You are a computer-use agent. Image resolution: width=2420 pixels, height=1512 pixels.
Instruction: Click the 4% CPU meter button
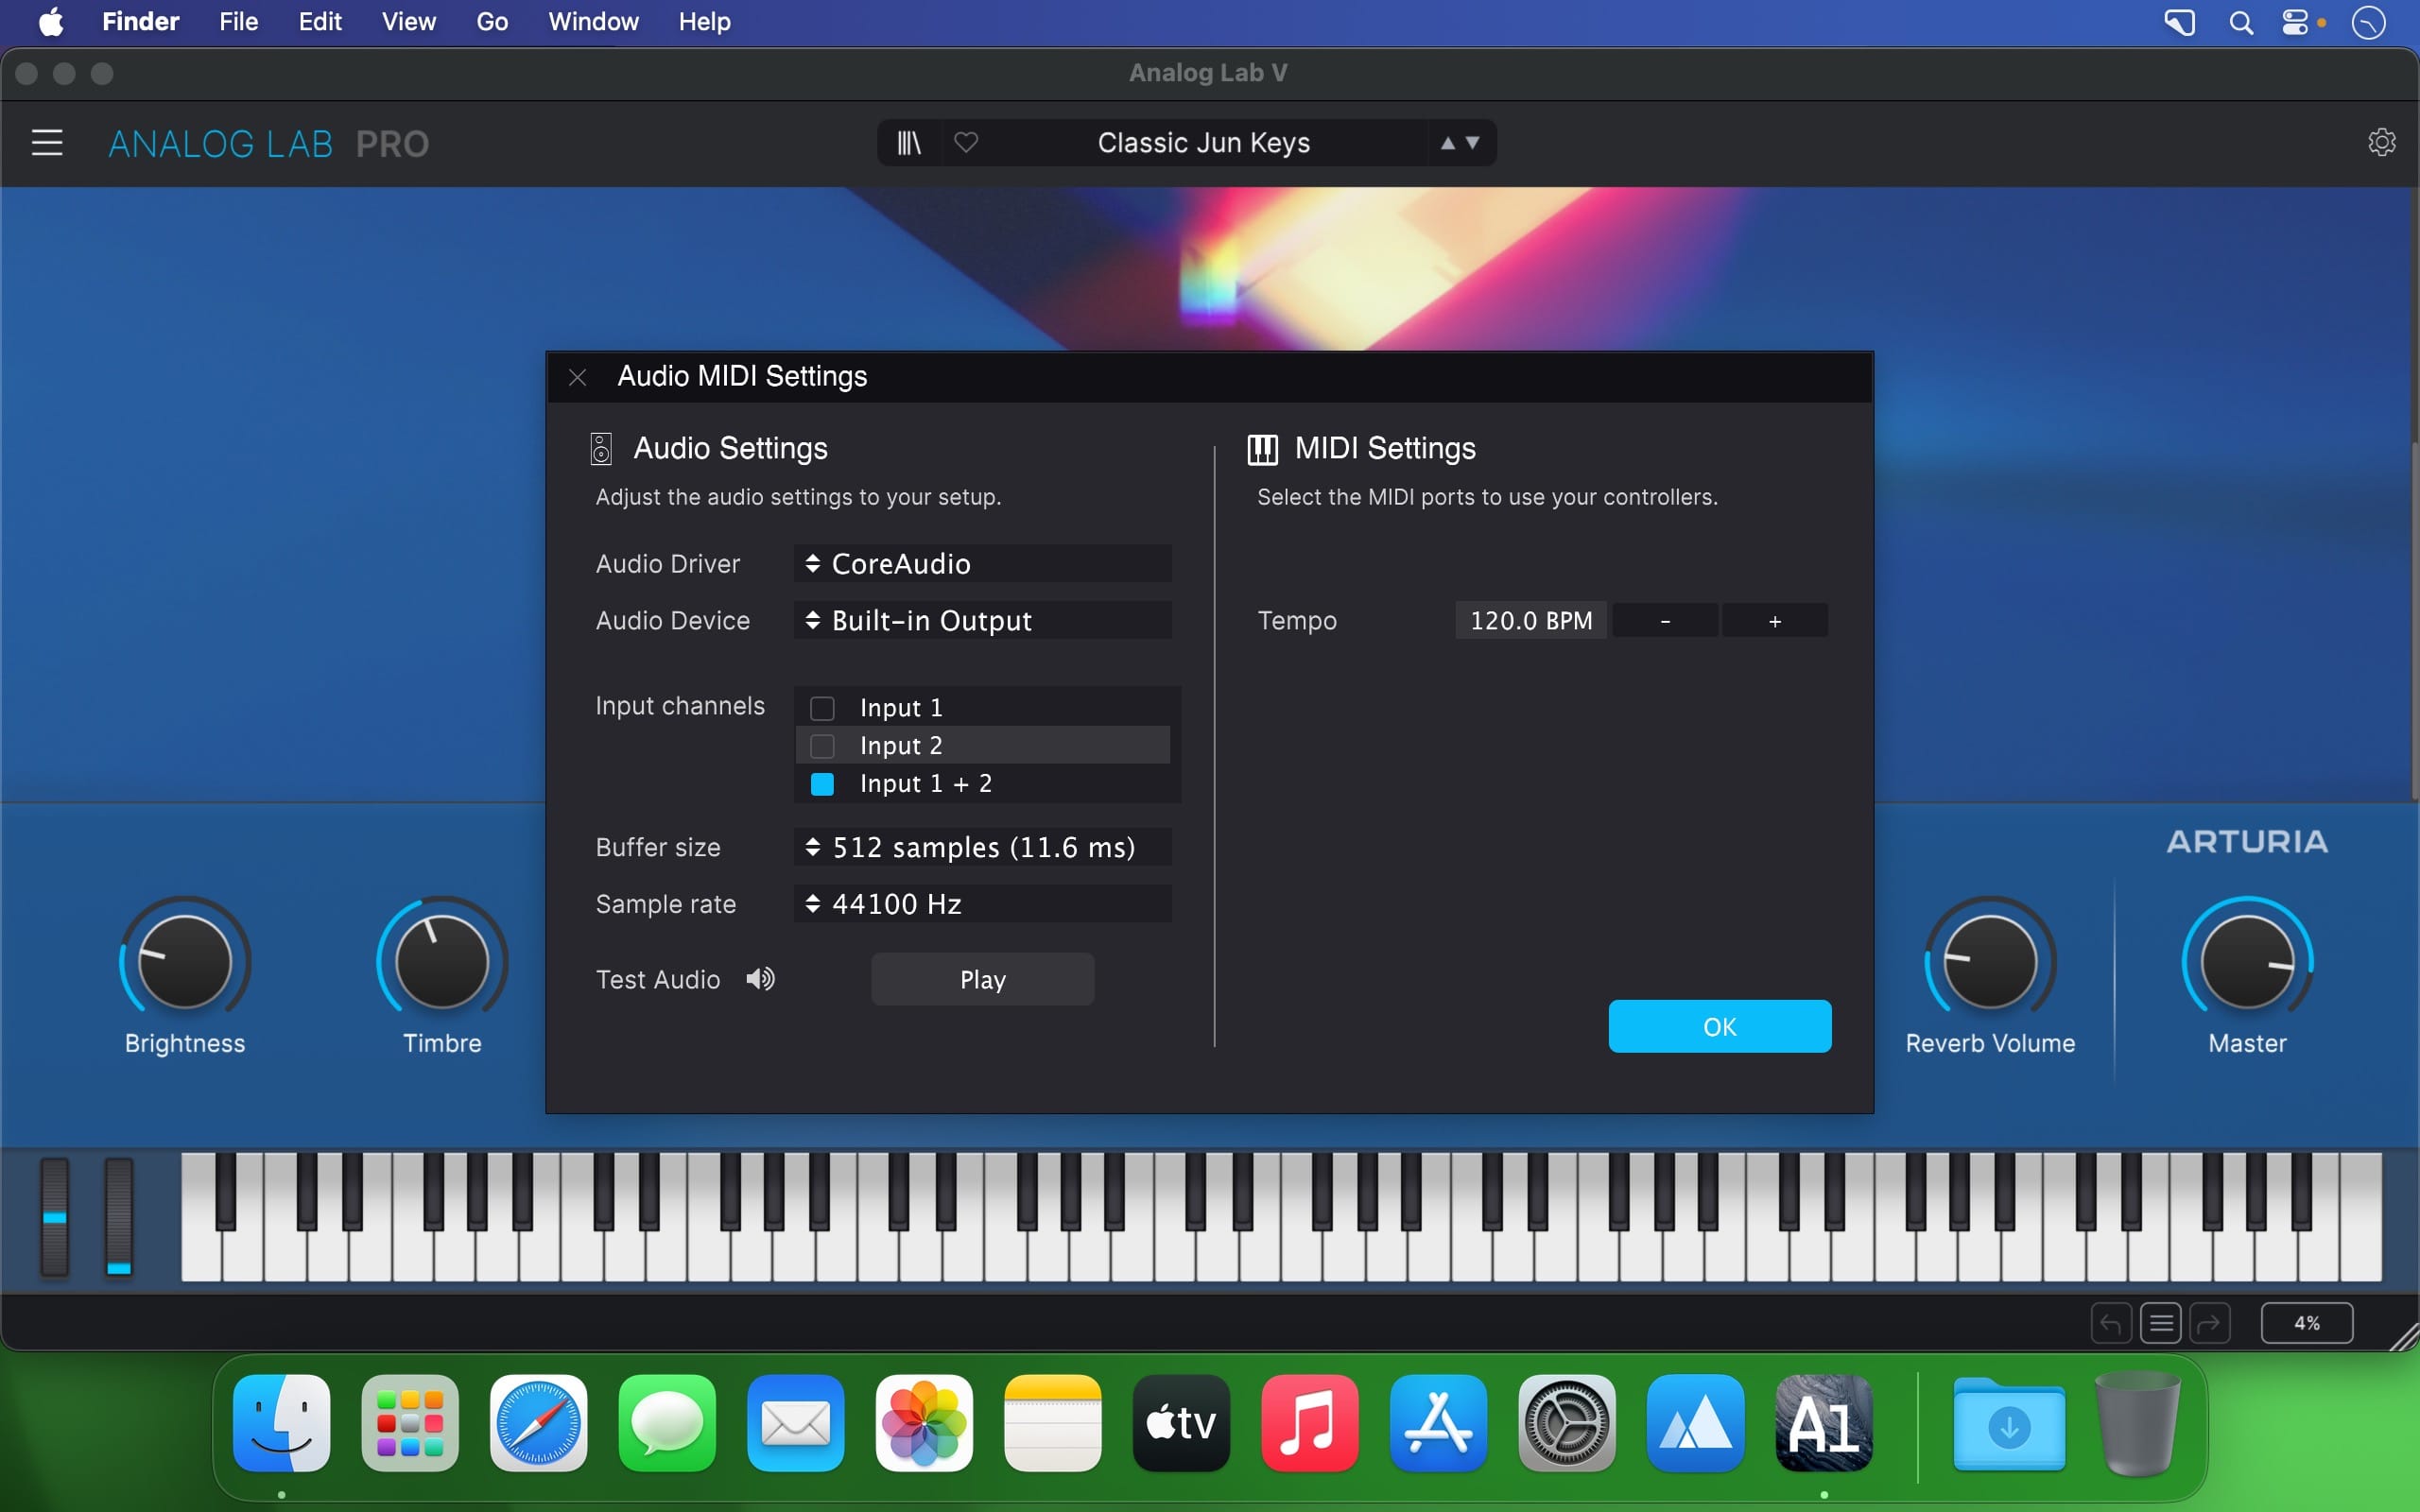pyautogui.click(x=2306, y=1323)
